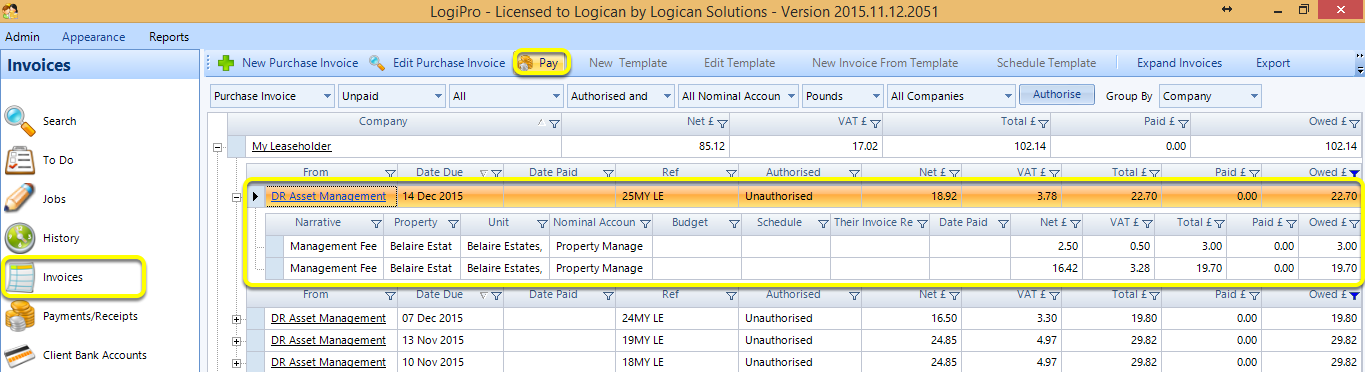Image resolution: width=1365 pixels, height=372 pixels.
Task: Open the All filter dropdown
Action: pos(506,96)
